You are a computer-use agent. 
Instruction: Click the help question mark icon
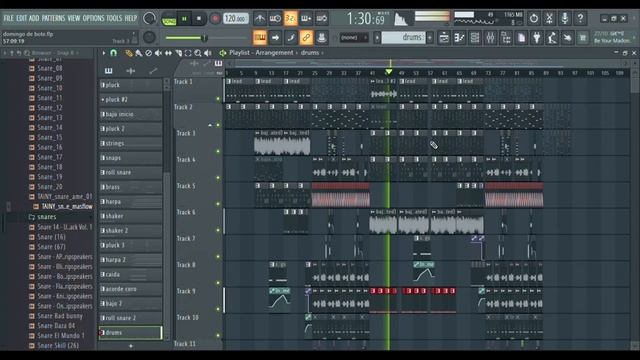580,18
